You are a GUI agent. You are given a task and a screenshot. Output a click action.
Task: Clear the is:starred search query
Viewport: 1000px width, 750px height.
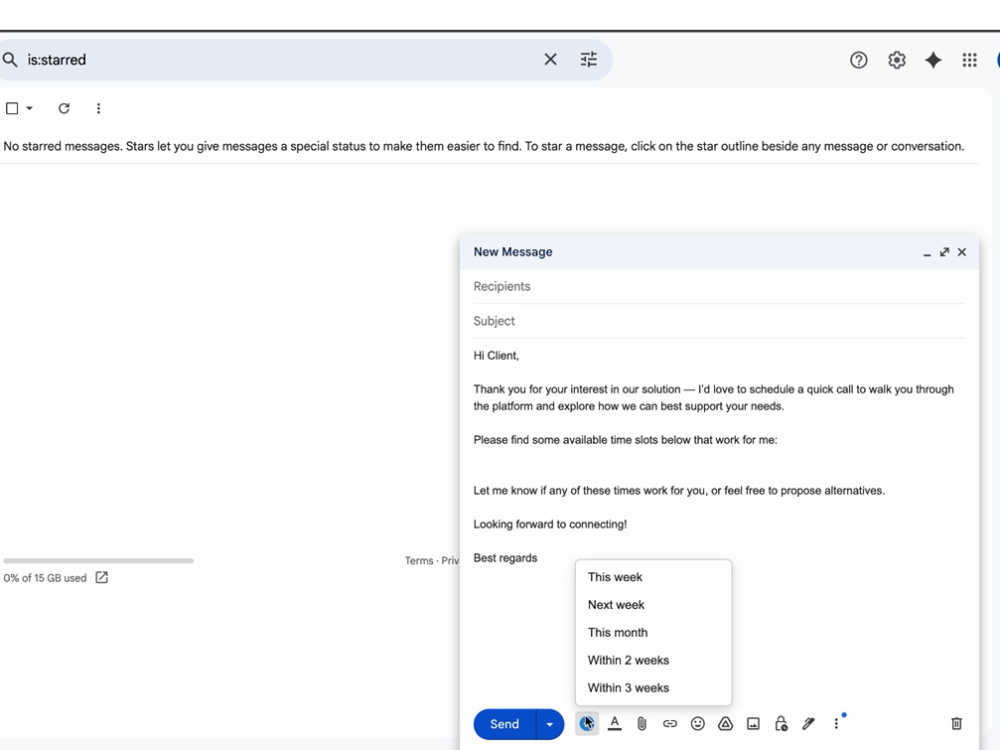point(550,60)
